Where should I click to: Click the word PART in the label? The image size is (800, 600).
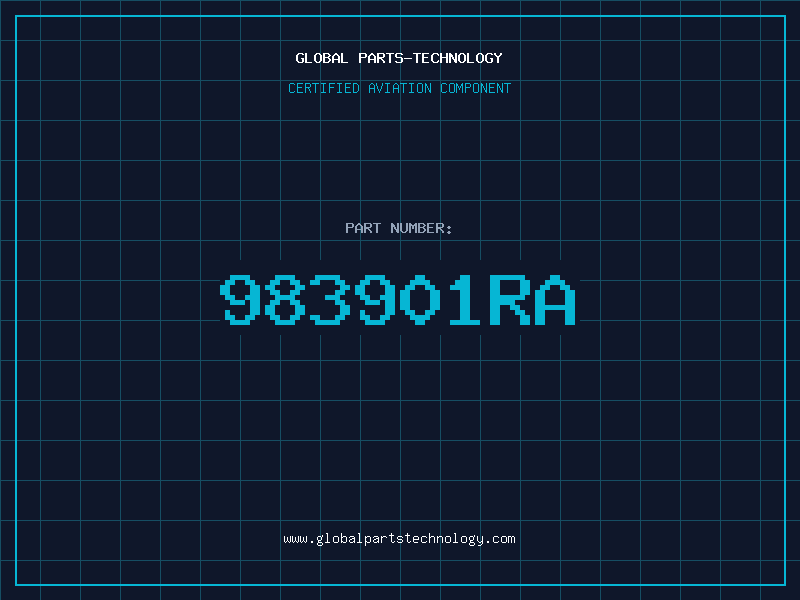tap(363, 228)
